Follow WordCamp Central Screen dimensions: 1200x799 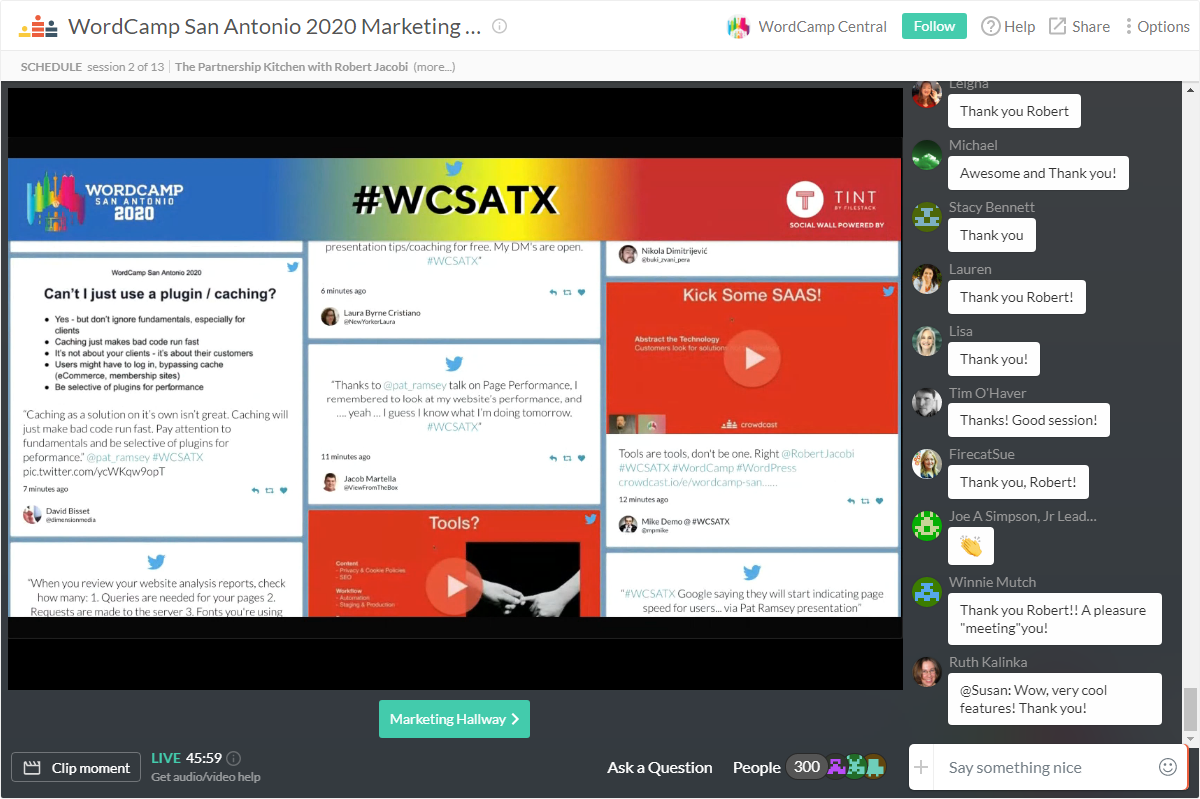(x=934, y=27)
